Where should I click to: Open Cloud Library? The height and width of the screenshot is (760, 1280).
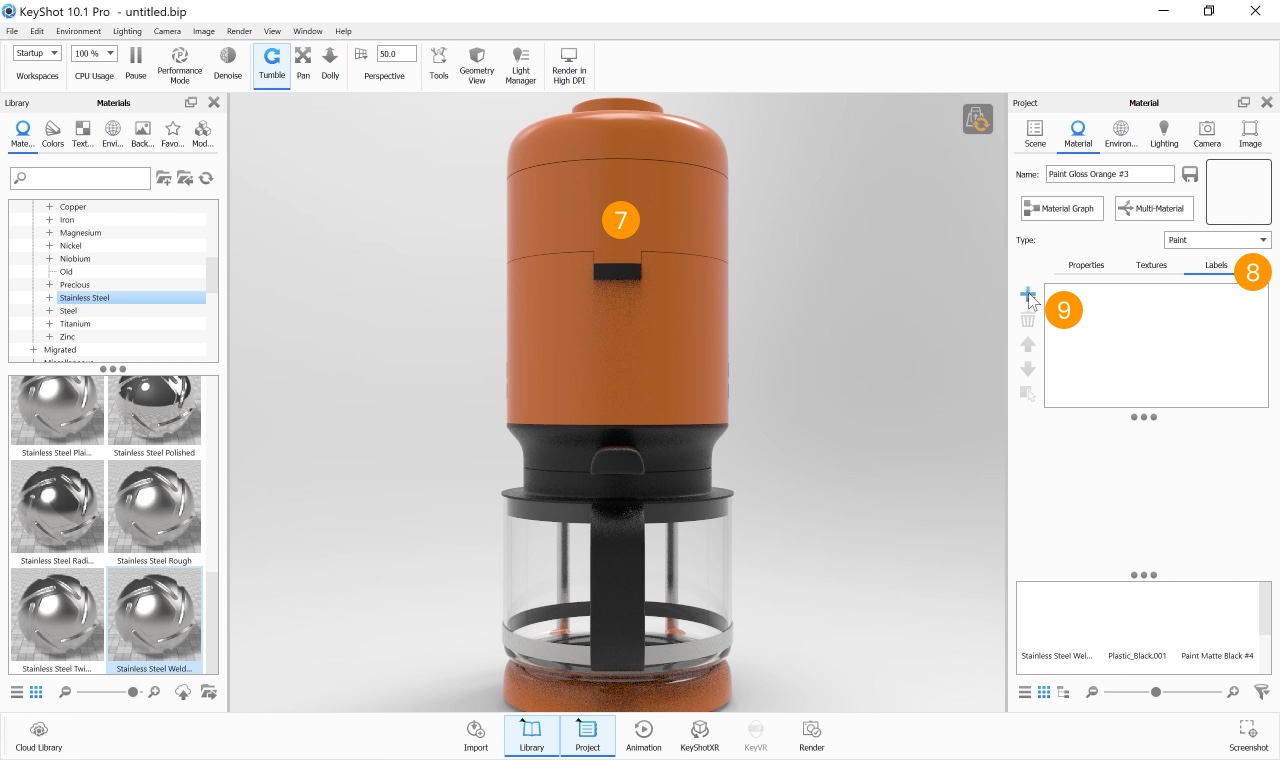pyautogui.click(x=39, y=735)
